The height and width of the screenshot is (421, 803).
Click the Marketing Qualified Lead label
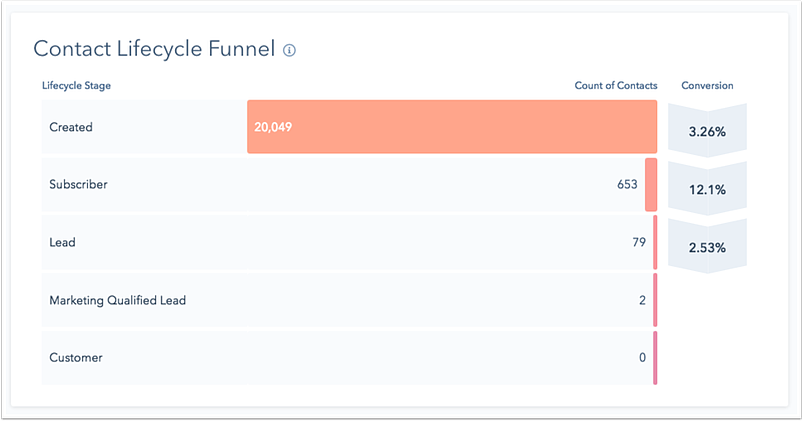click(x=117, y=300)
